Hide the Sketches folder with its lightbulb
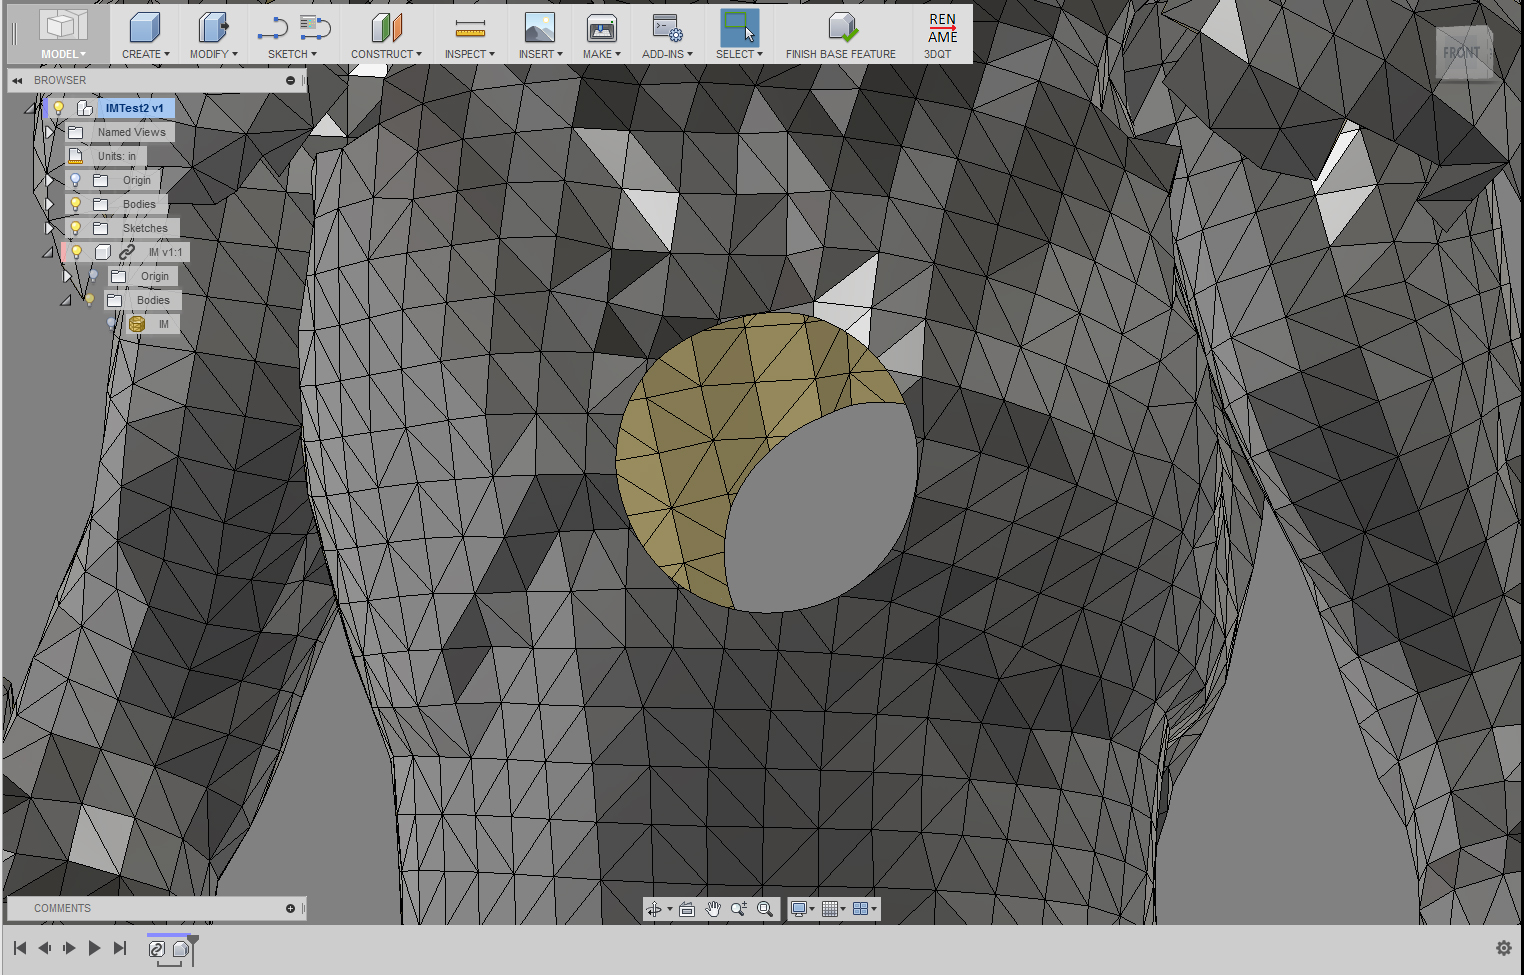 click(x=75, y=227)
